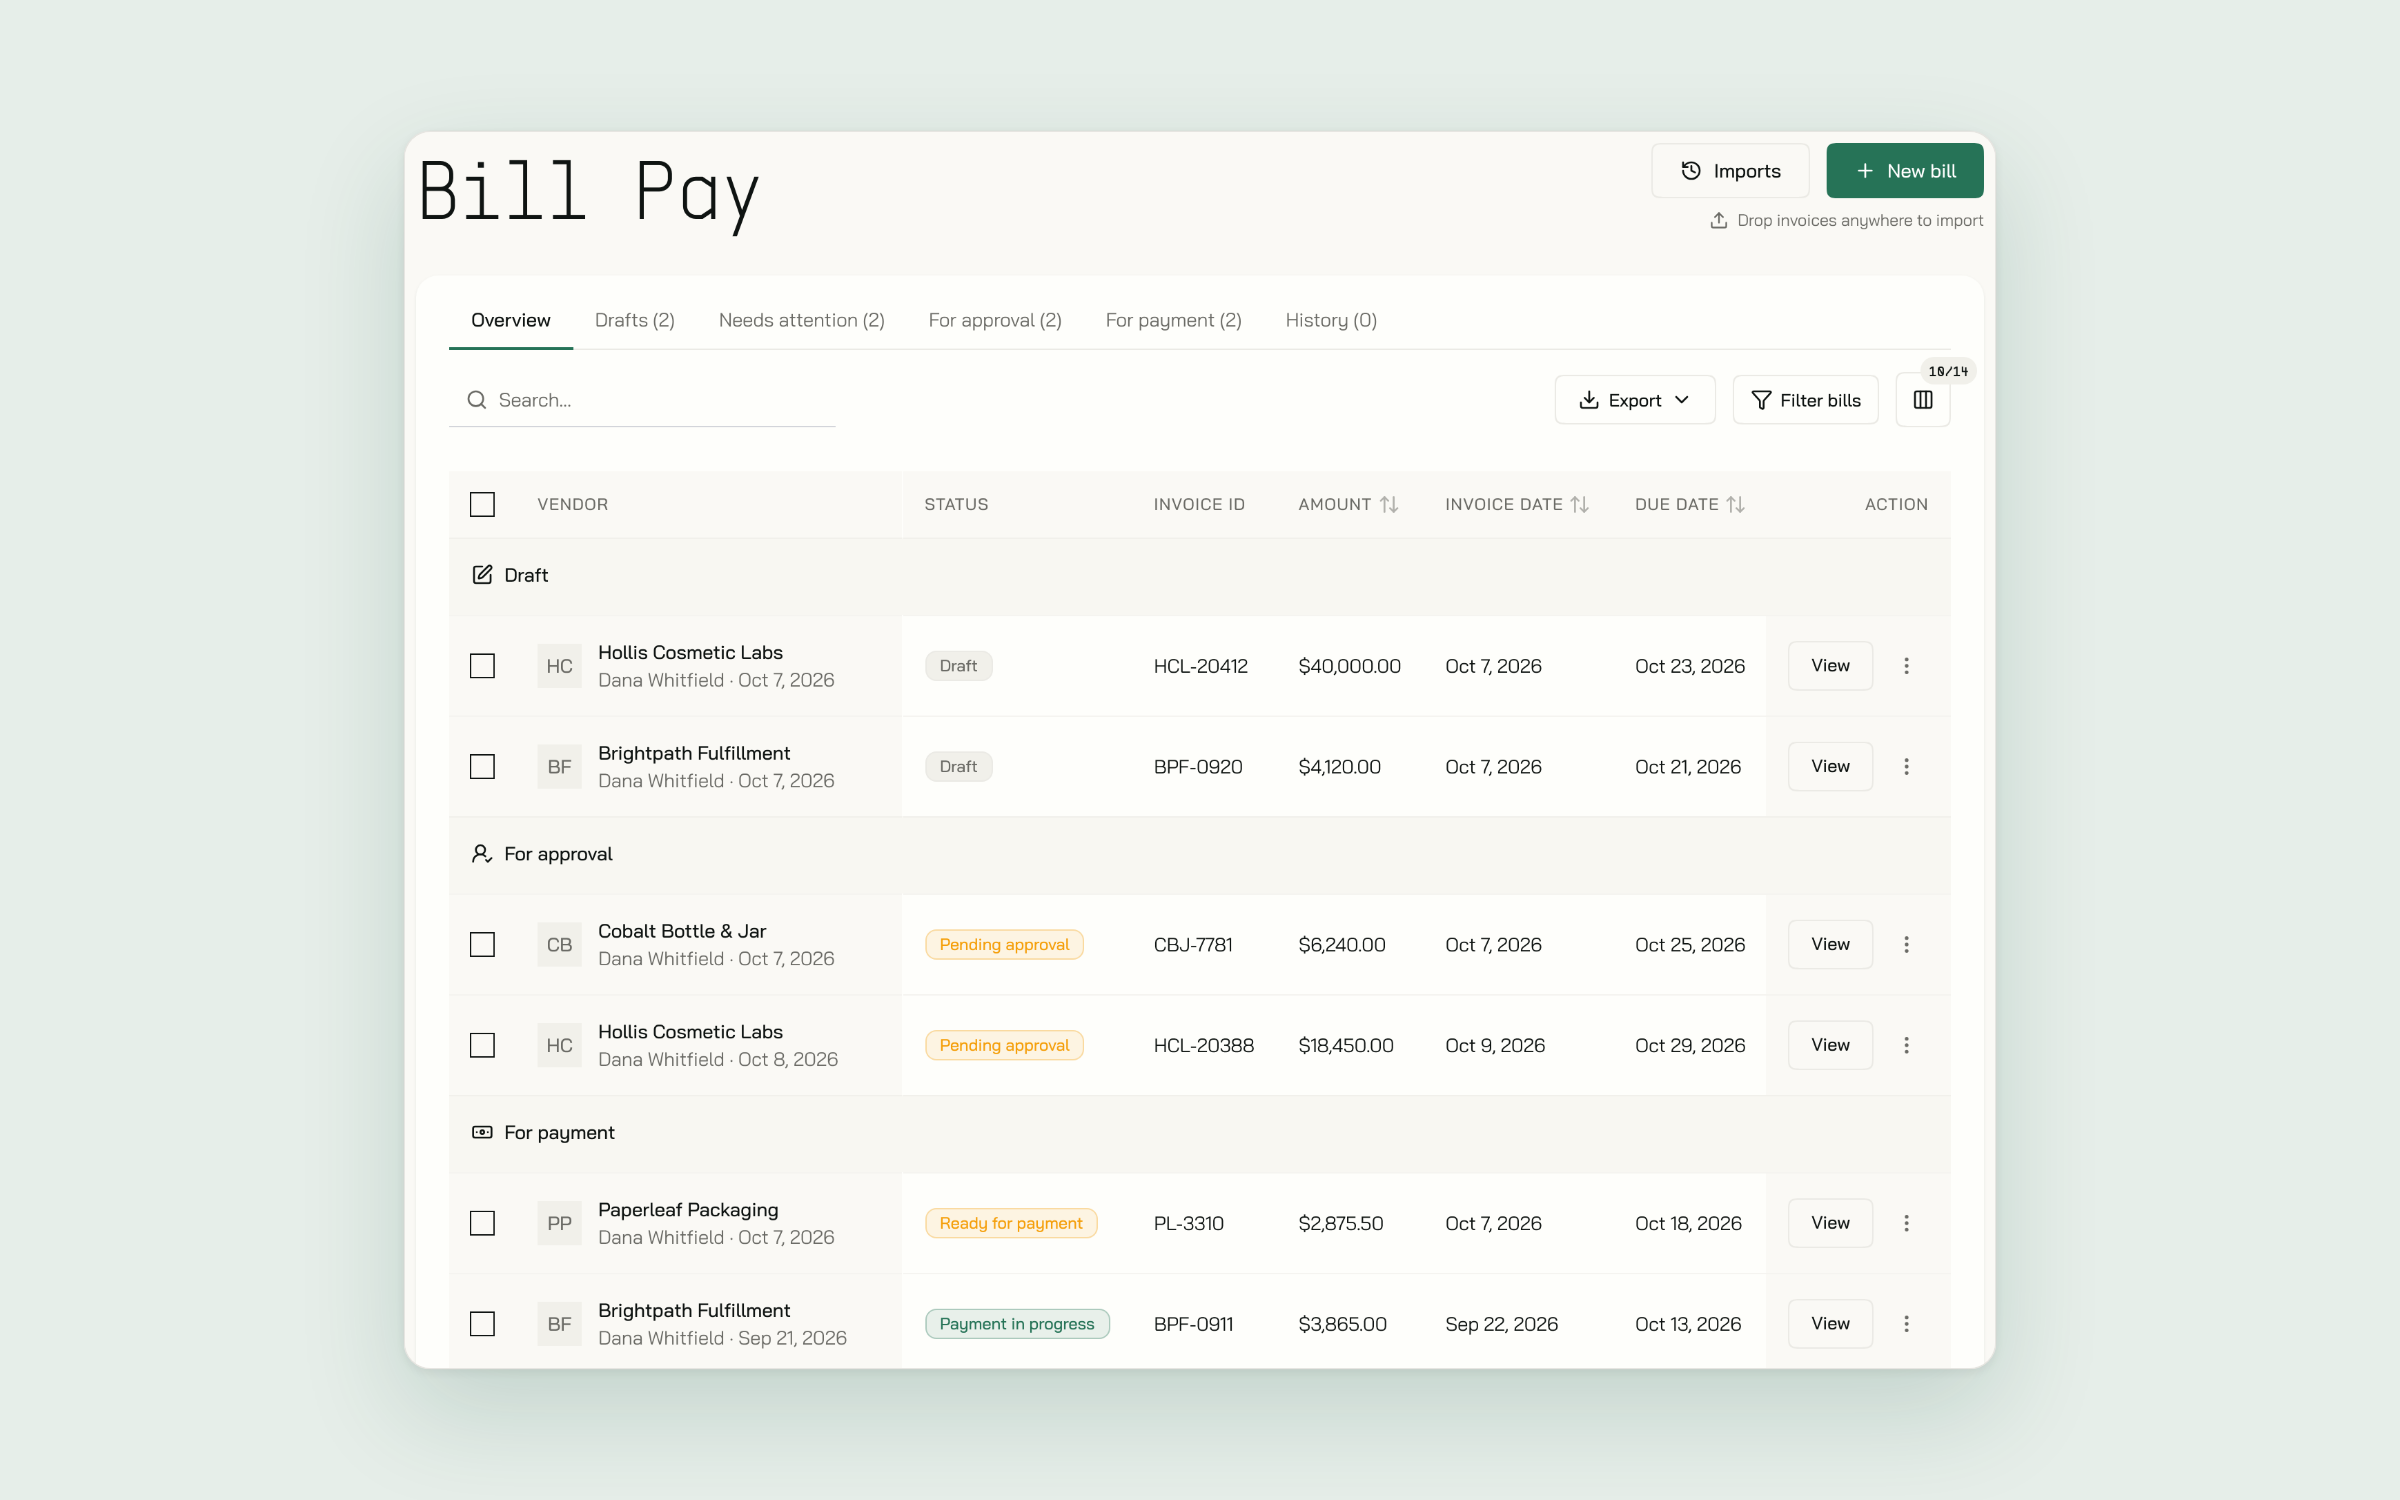Focus the Search bills input field
The width and height of the screenshot is (2400, 1500).
click(x=642, y=400)
